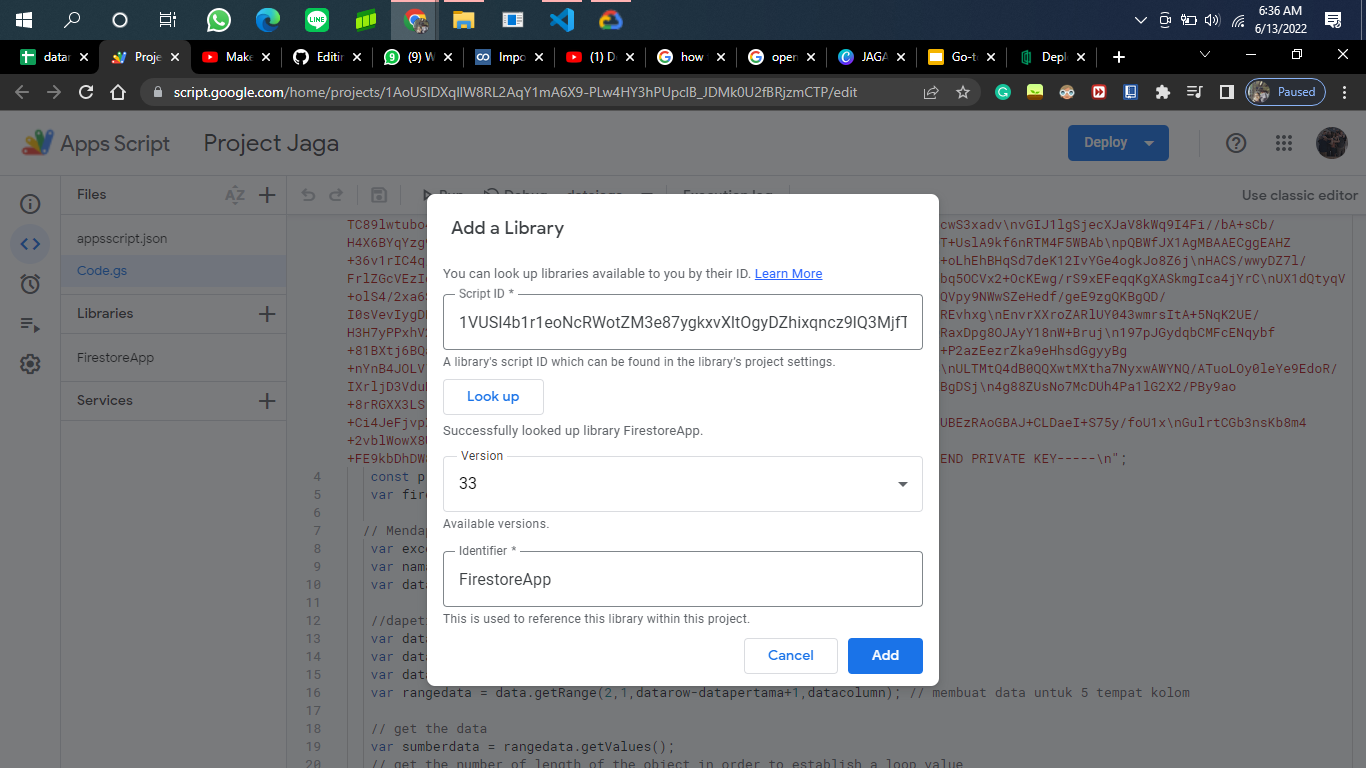This screenshot has height=768, width=1366.
Task: Bookmark this page with the star icon
Action: click(x=963, y=92)
